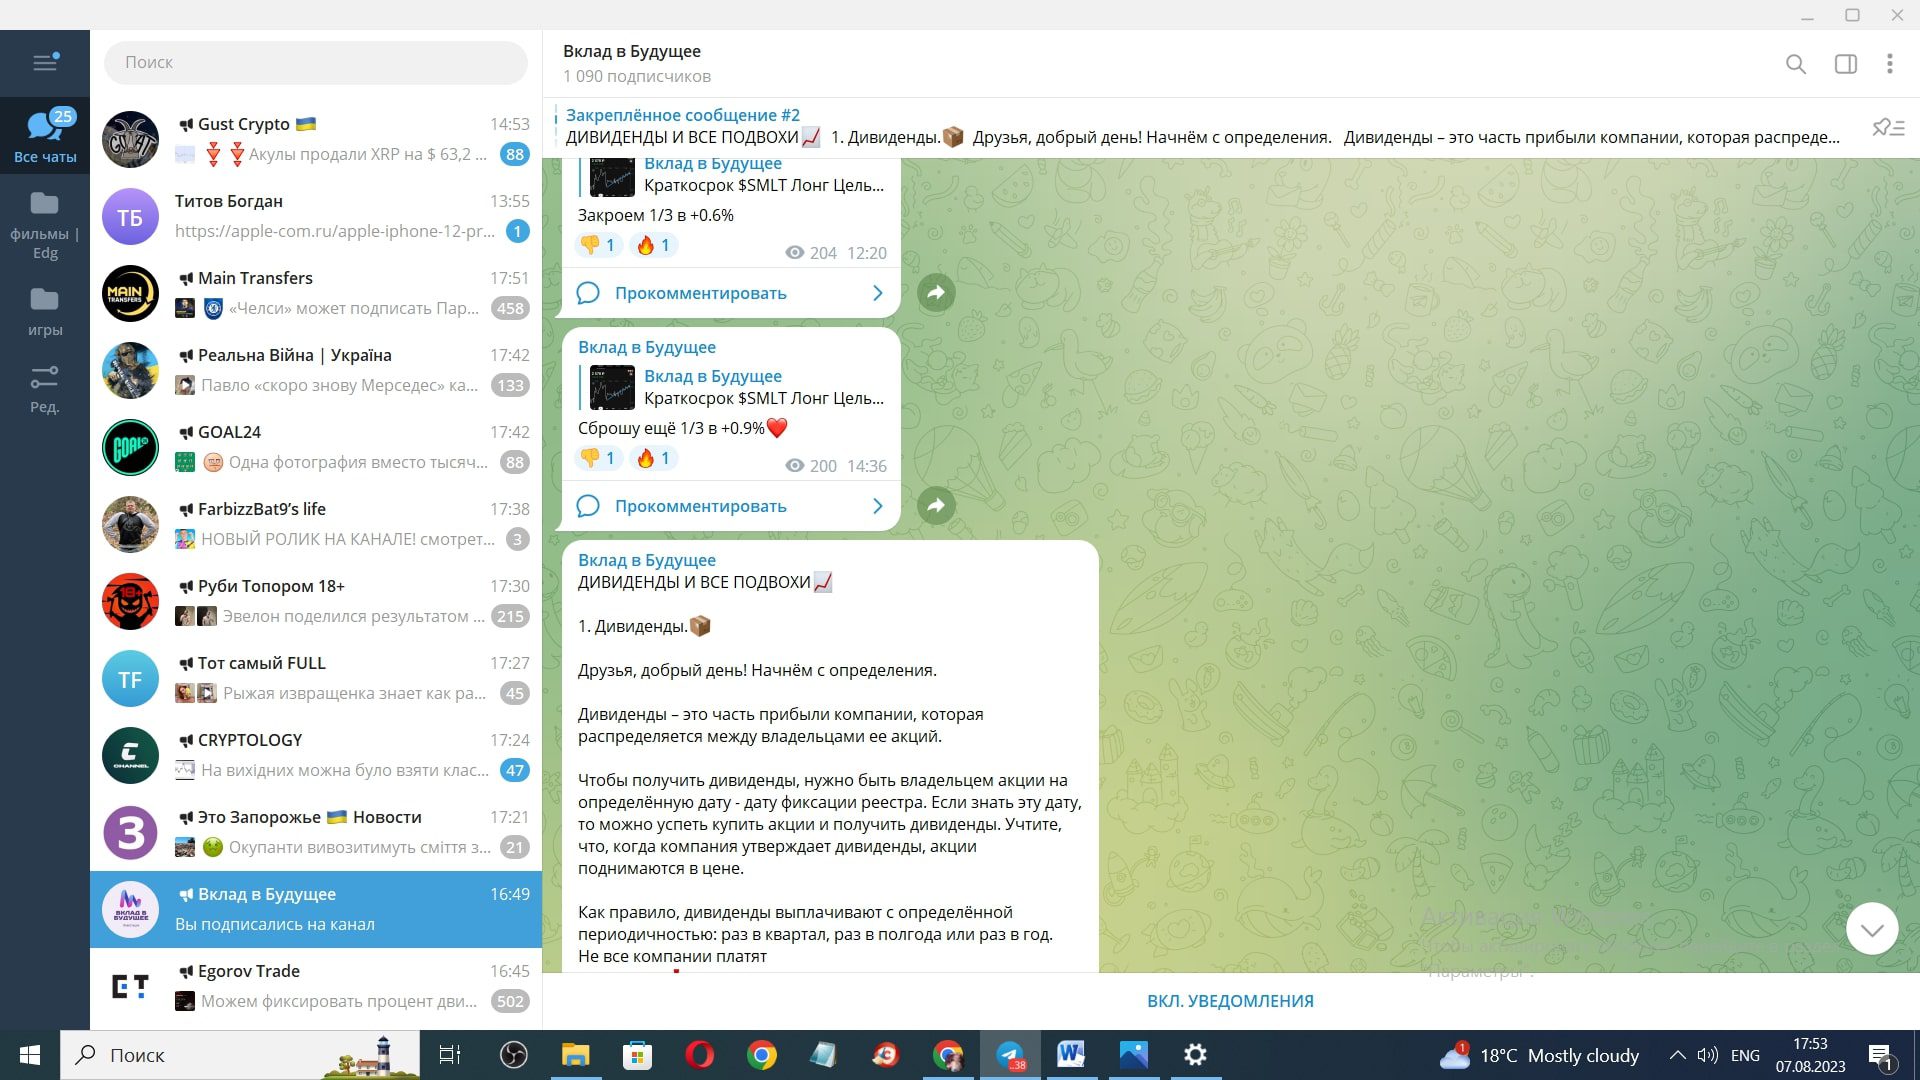Share the 12:20 post via forward arrow

click(x=936, y=293)
